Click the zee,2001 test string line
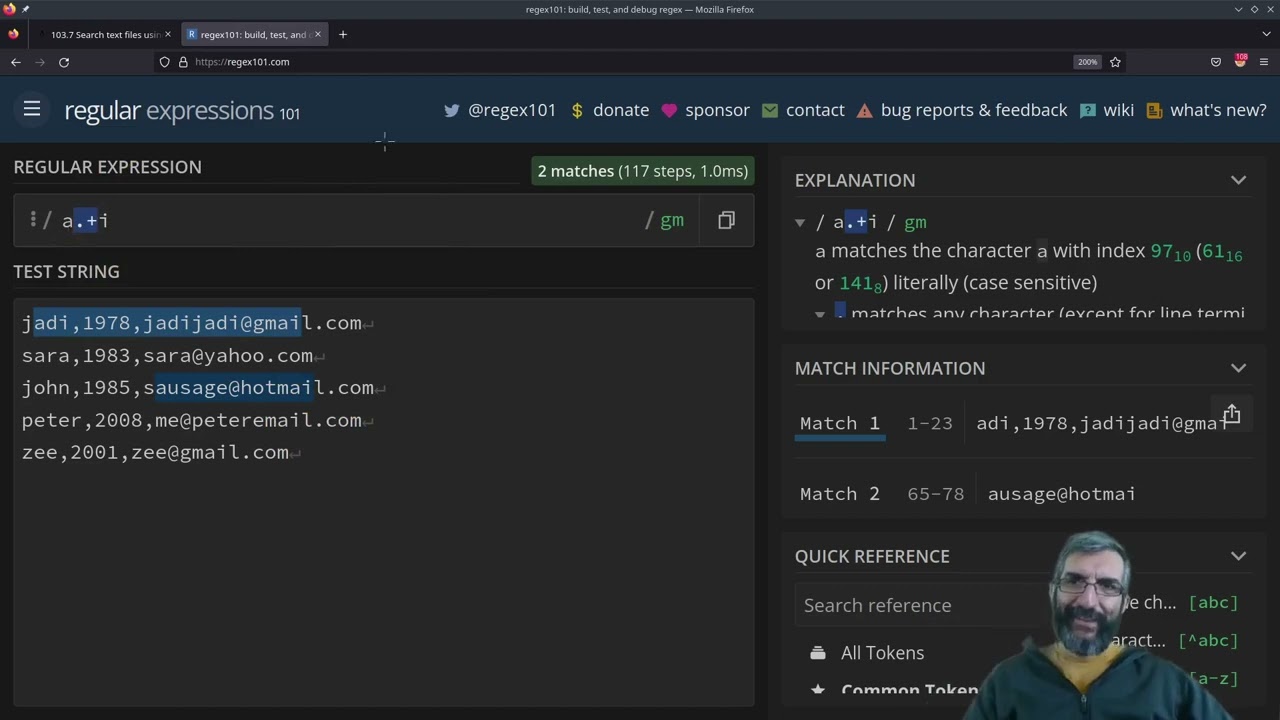1280x720 pixels. (x=155, y=453)
